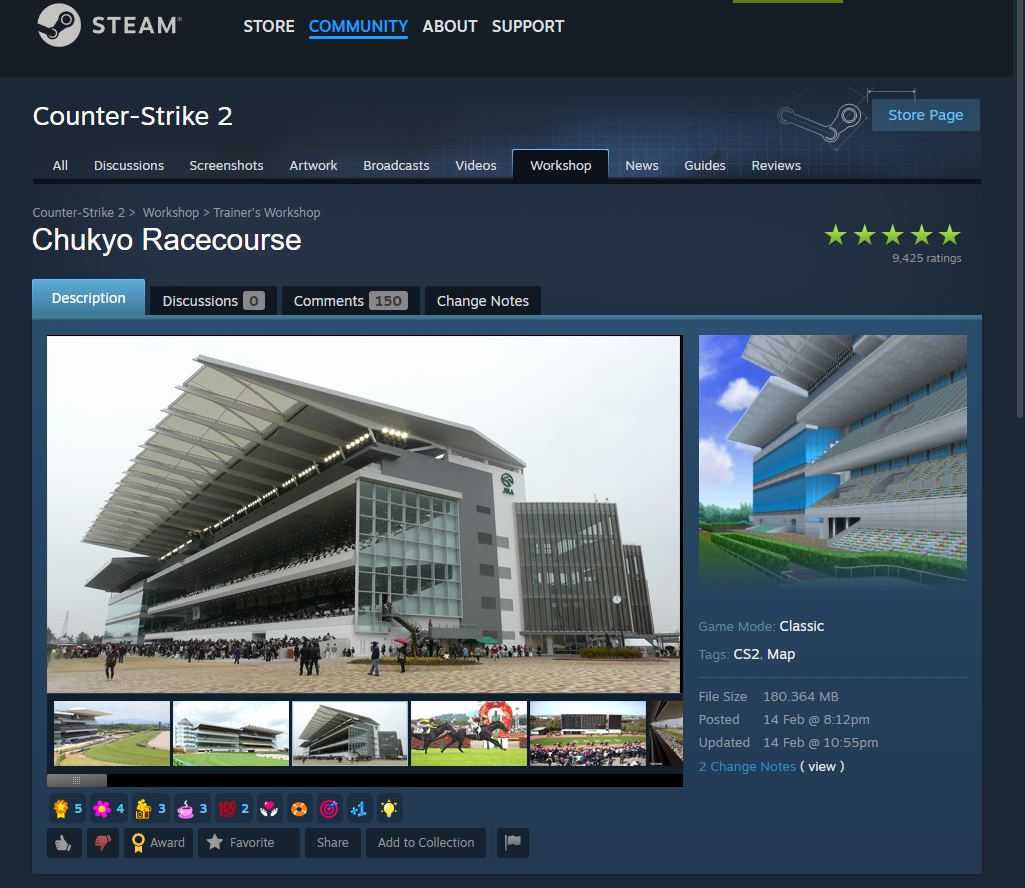This screenshot has width=1025, height=888.
Task: Click the pink teacup award with count 3
Action: (192, 809)
